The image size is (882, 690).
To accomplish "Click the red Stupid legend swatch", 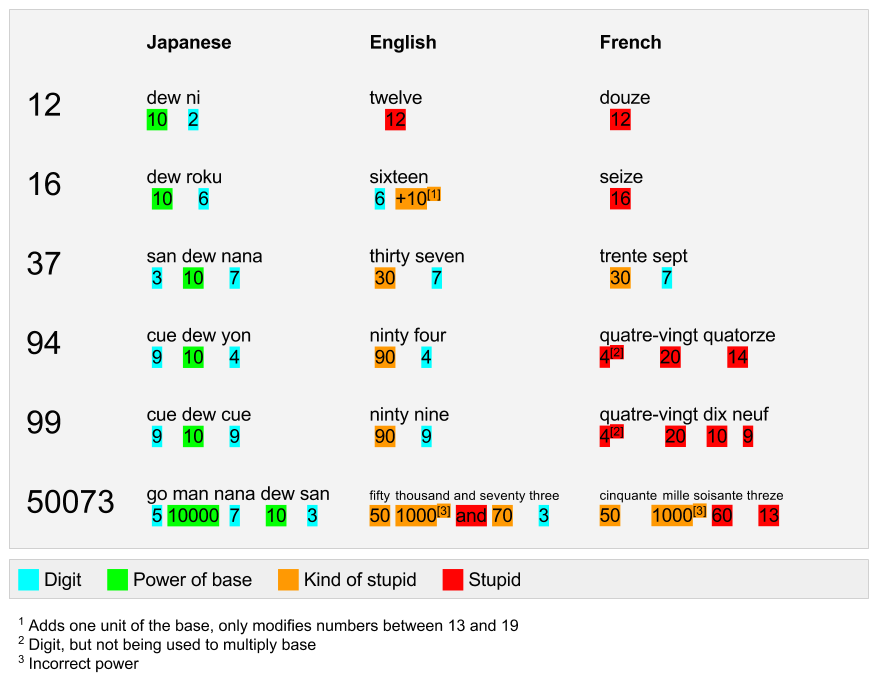I will point(453,580).
